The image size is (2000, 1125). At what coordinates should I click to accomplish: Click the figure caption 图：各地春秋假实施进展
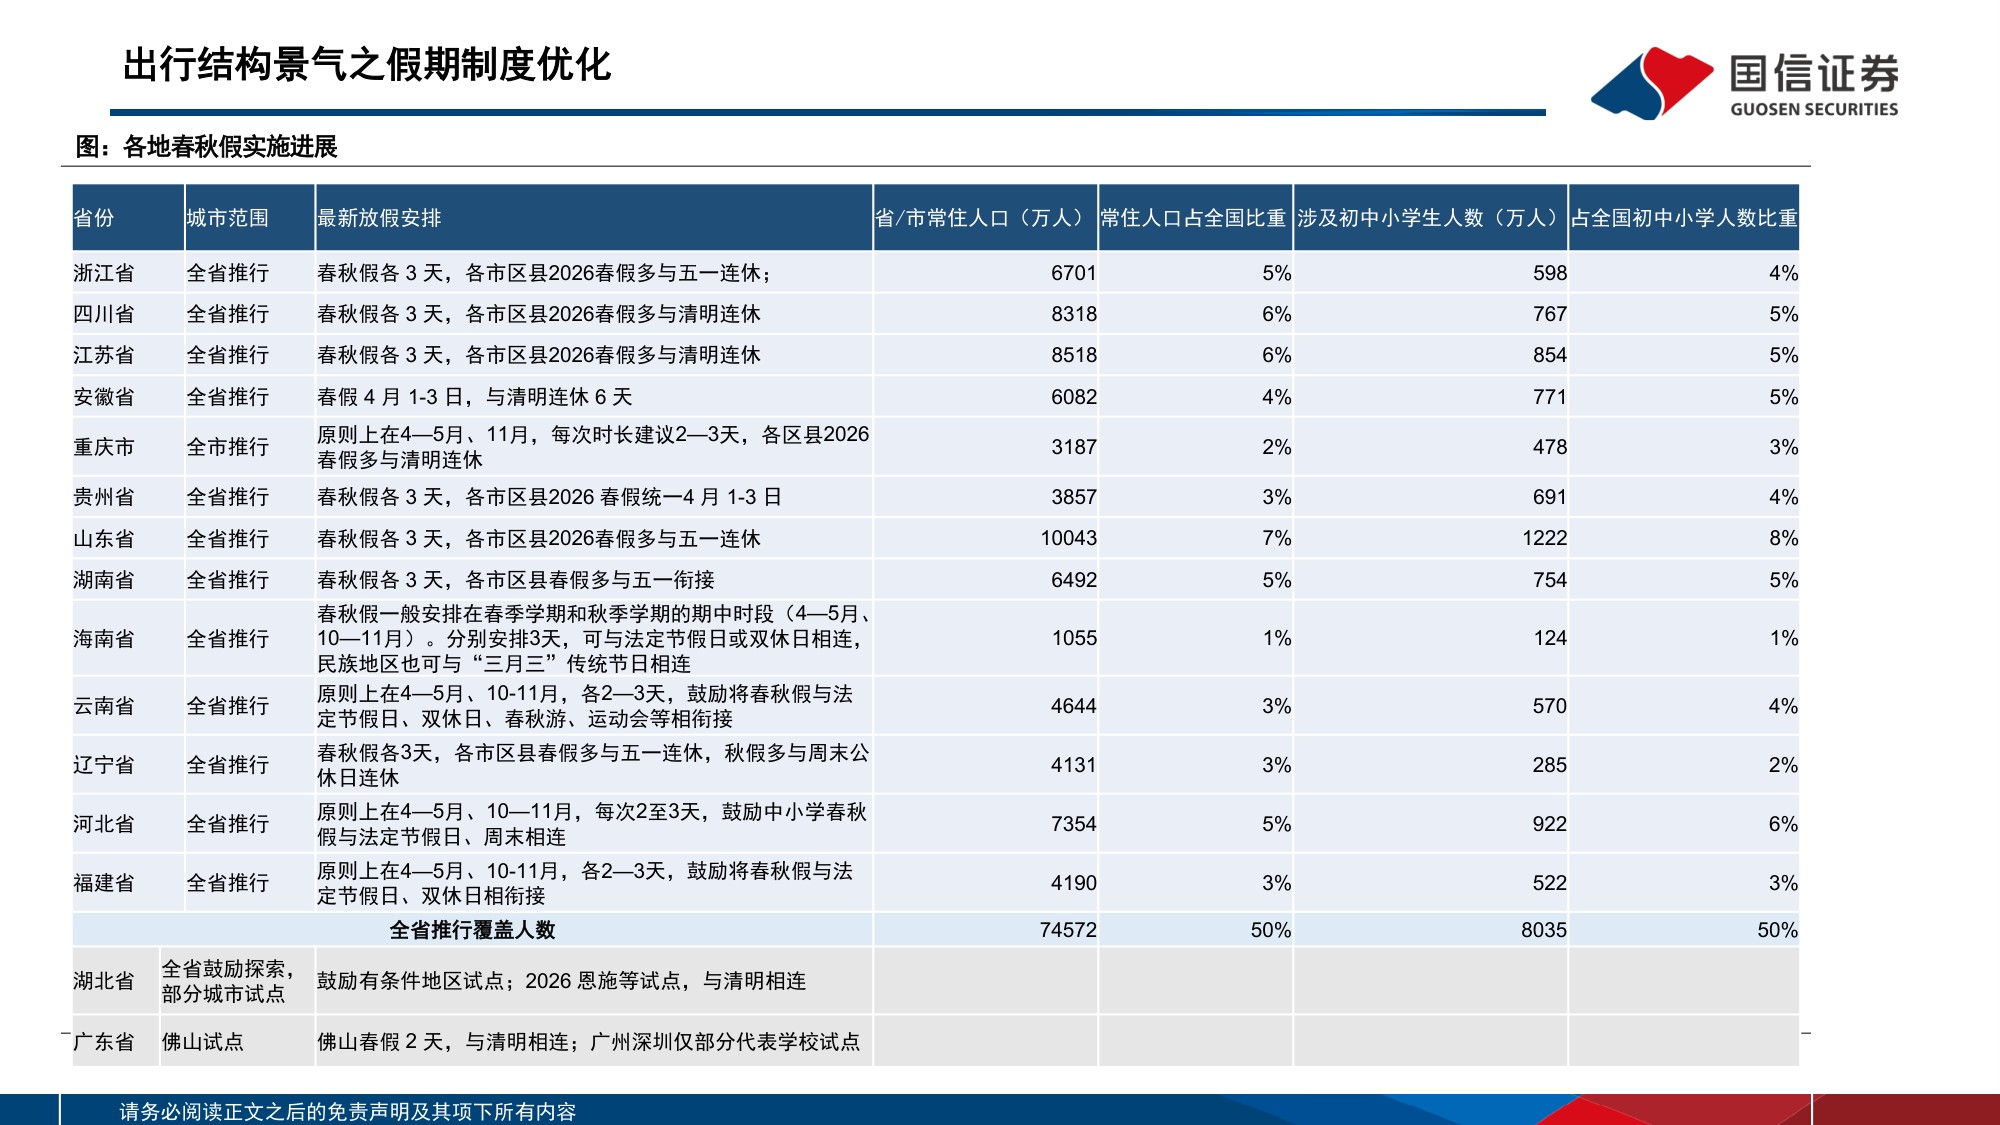click(206, 147)
